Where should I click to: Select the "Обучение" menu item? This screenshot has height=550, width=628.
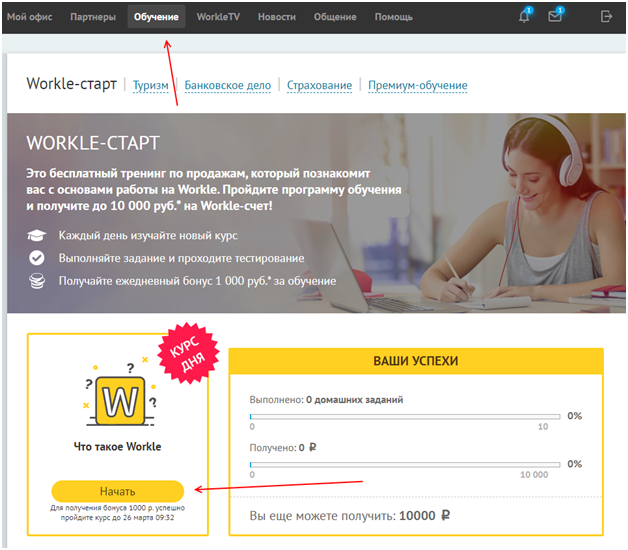[156, 17]
